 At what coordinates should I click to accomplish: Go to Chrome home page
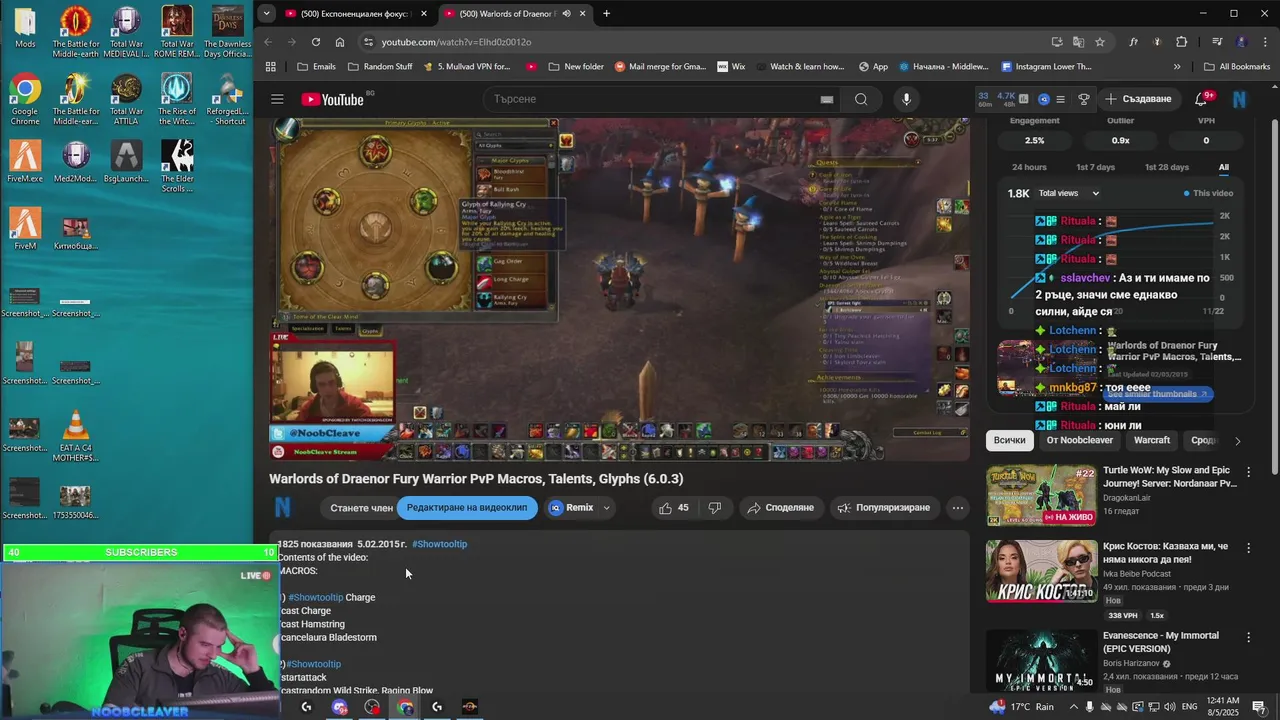point(340,42)
